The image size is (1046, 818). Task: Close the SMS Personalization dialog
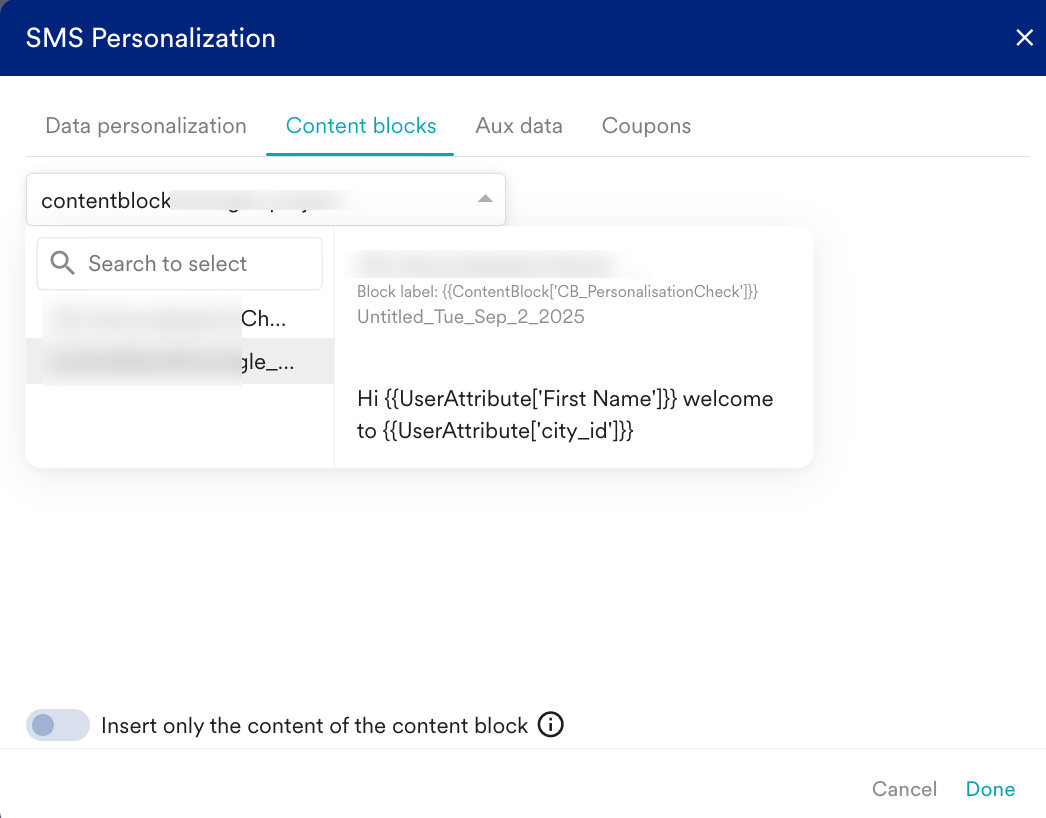1024,38
